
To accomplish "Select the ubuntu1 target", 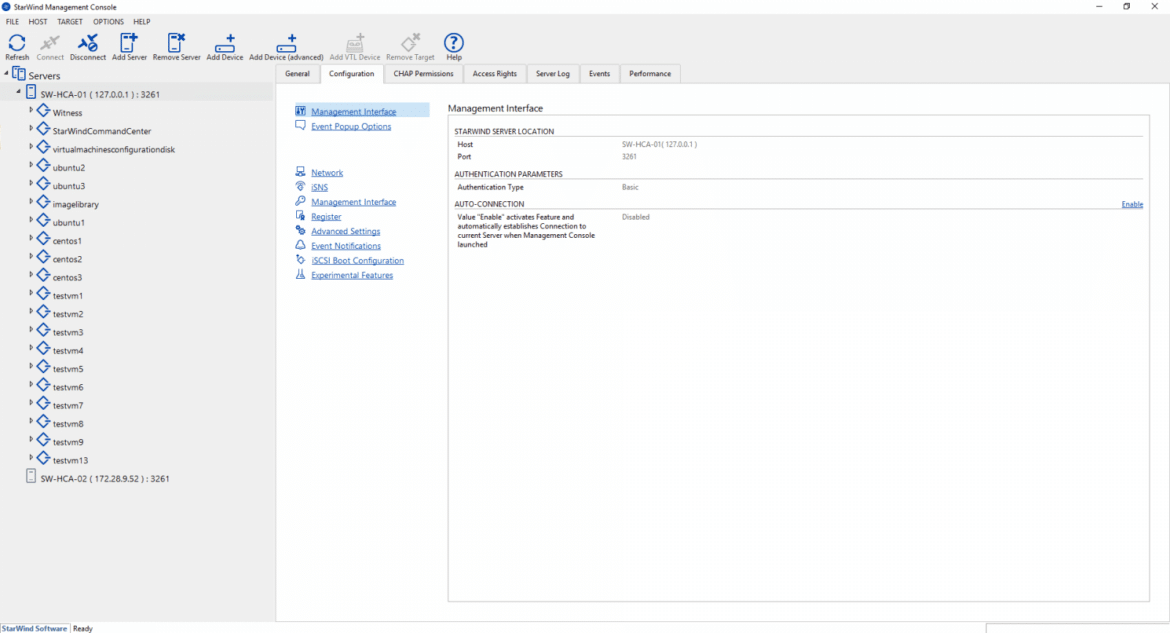I will click(69, 222).
